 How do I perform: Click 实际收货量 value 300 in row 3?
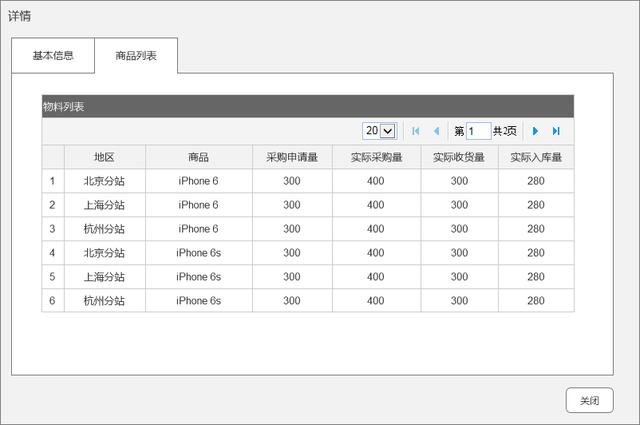(x=459, y=229)
